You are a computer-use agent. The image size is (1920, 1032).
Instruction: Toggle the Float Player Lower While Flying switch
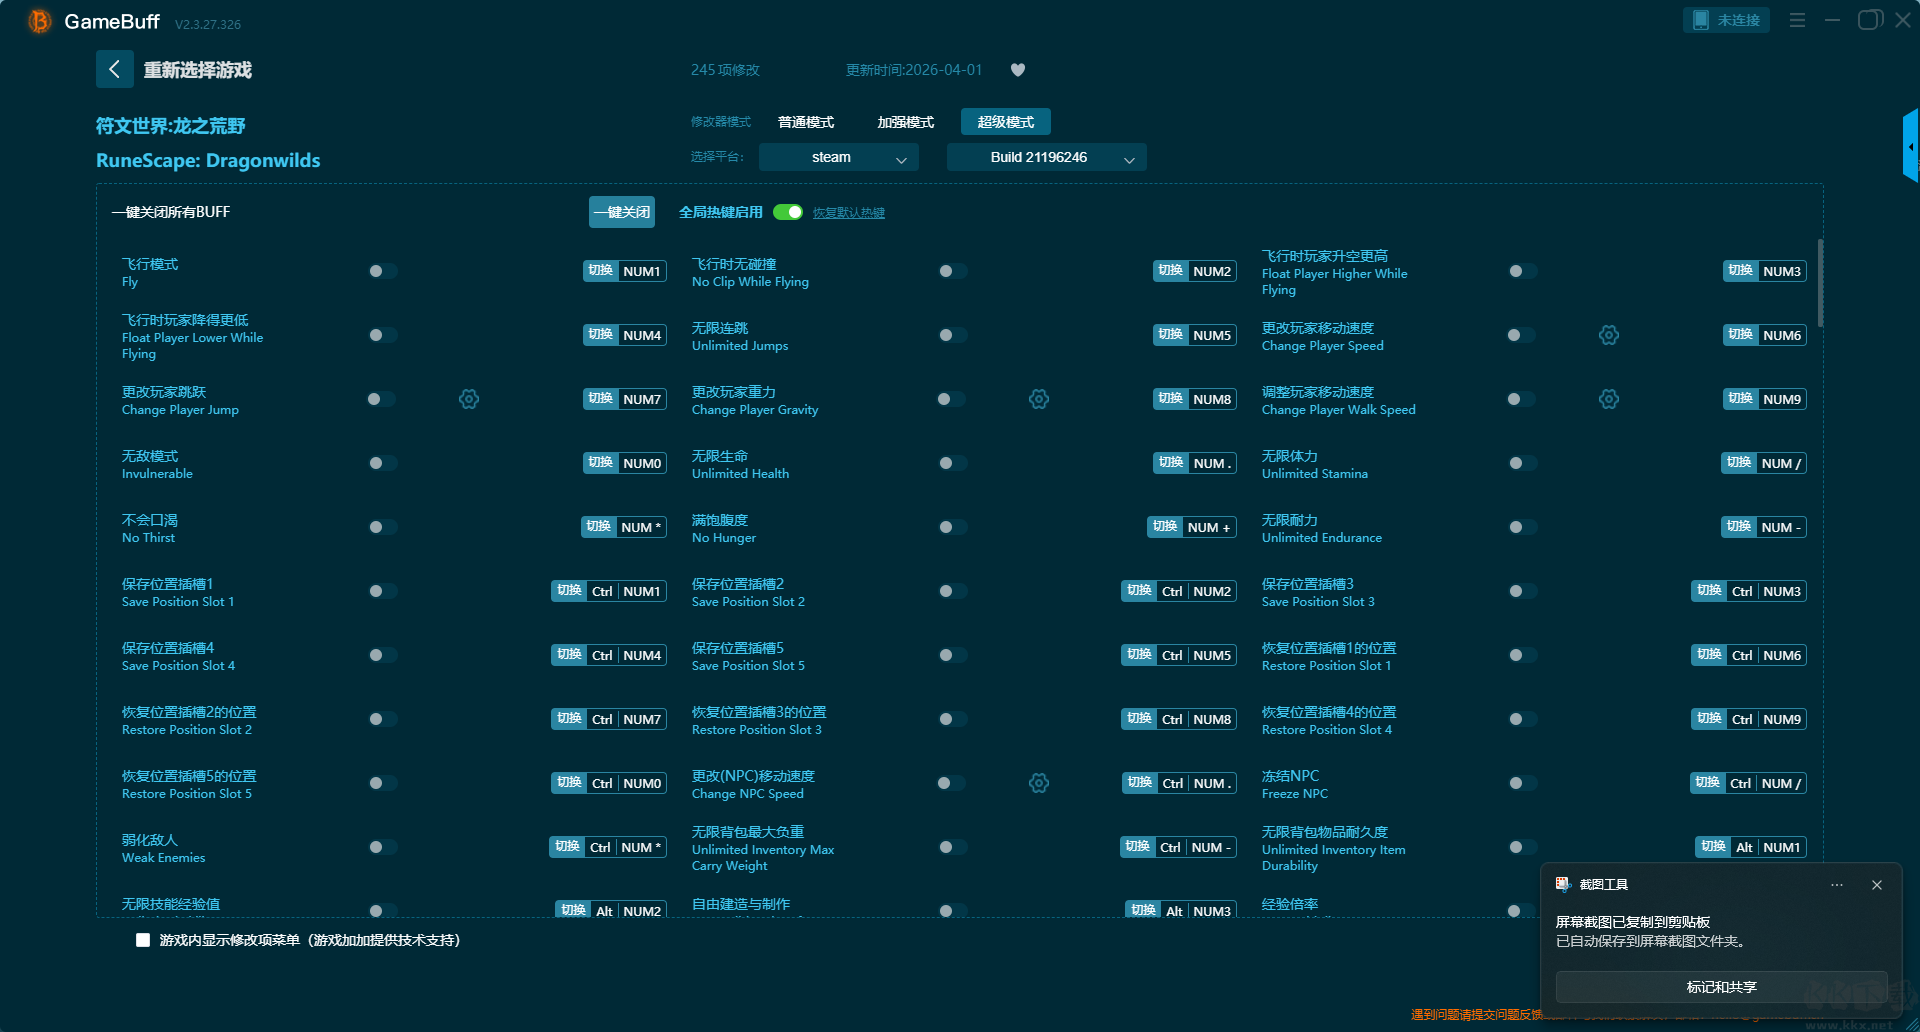click(382, 335)
